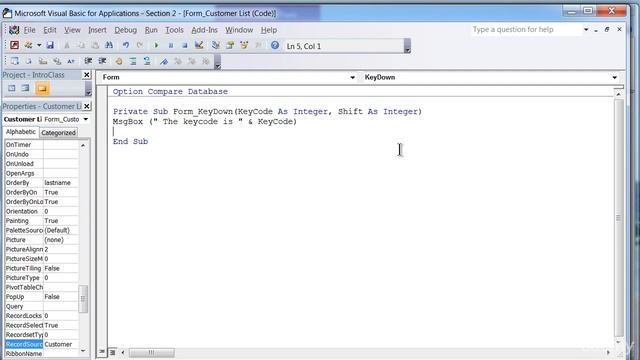Toggle Folders in Project panel
640x360 pixels.
point(42,88)
